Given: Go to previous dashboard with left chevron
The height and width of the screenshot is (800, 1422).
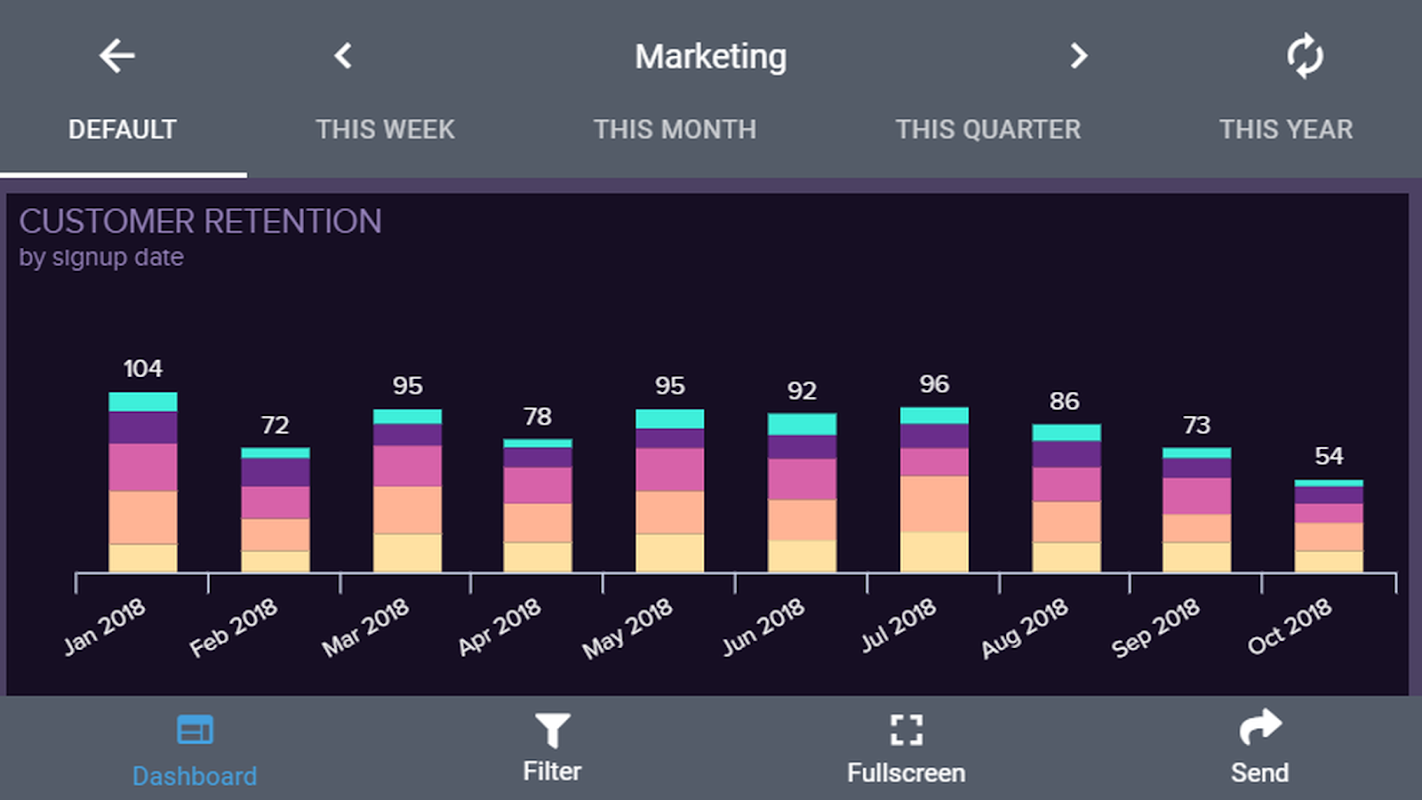Looking at the screenshot, I should click(x=343, y=56).
